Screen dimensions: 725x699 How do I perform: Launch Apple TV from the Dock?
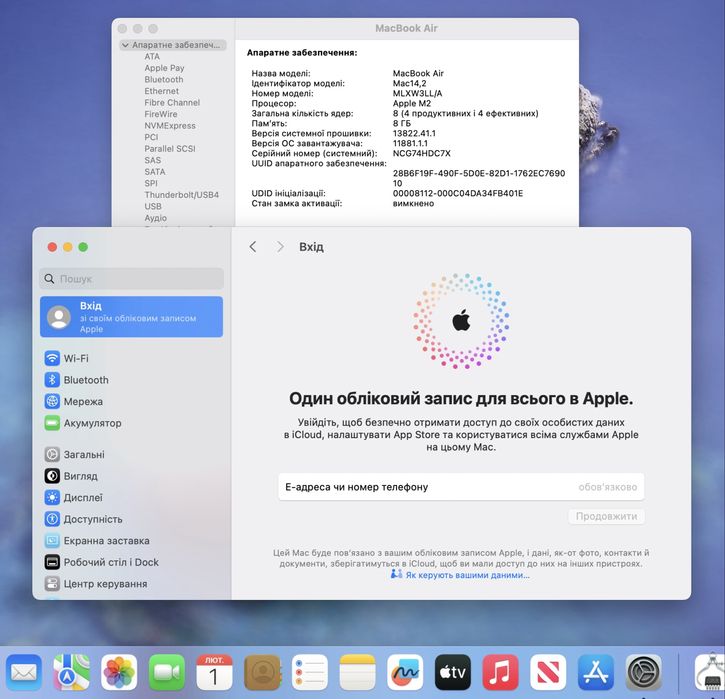tap(453, 672)
